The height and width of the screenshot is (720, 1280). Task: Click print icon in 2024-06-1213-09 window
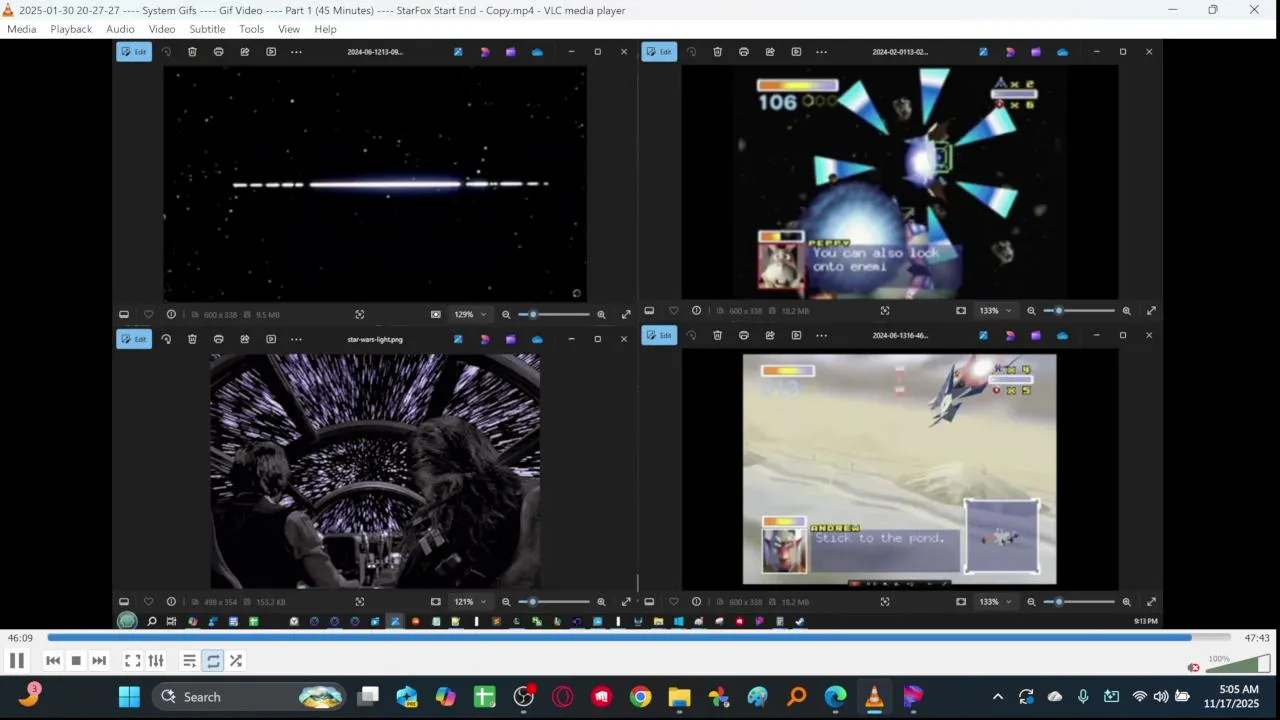(218, 52)
